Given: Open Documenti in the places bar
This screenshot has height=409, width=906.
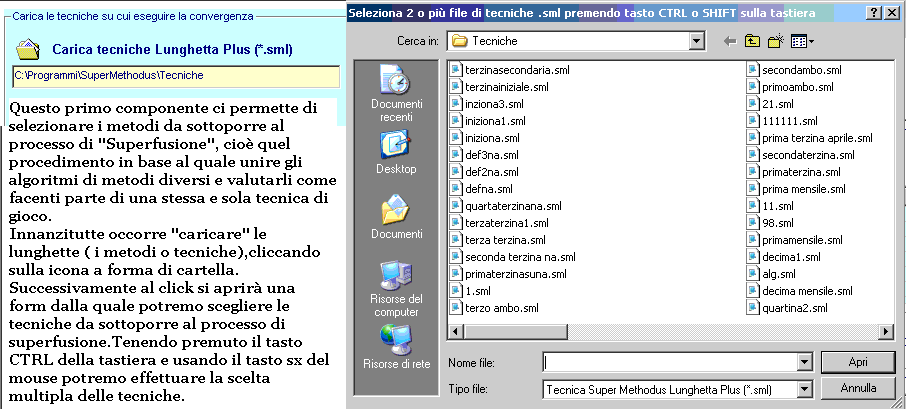Looking at the screenshot, I should tap(396, 217).
